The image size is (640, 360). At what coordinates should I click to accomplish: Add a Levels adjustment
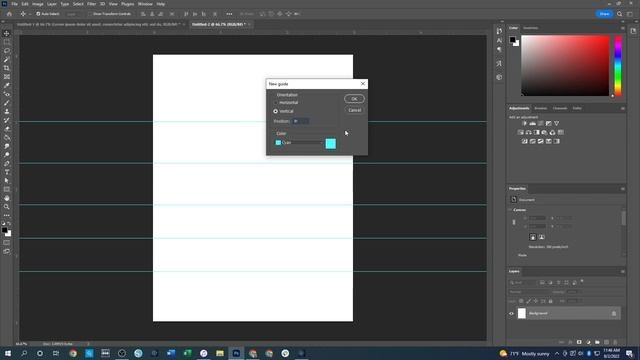pyautogui.click(x=533, y=123)
